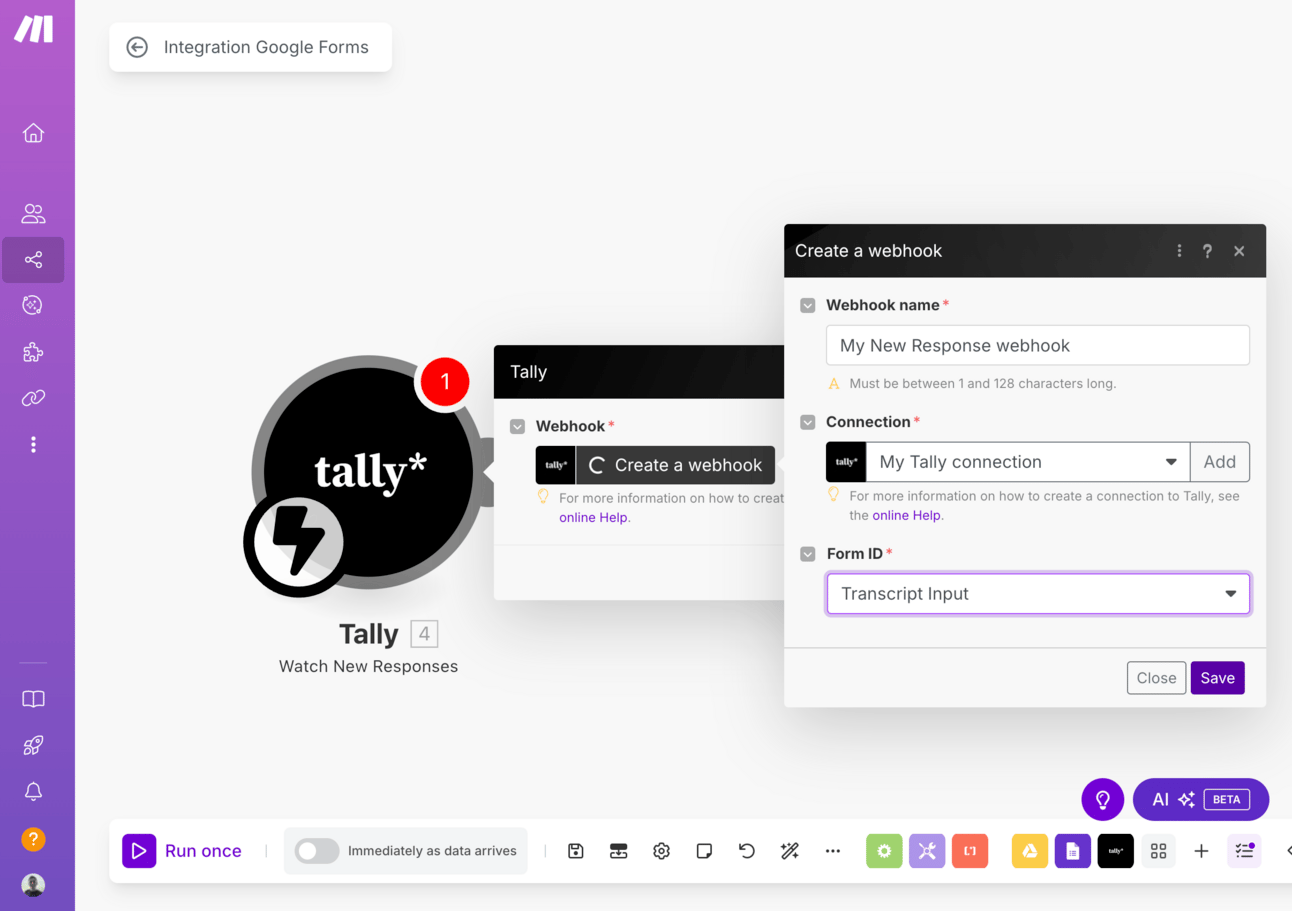Open the webhook dialog's three-dot options

click(1179, 251)
